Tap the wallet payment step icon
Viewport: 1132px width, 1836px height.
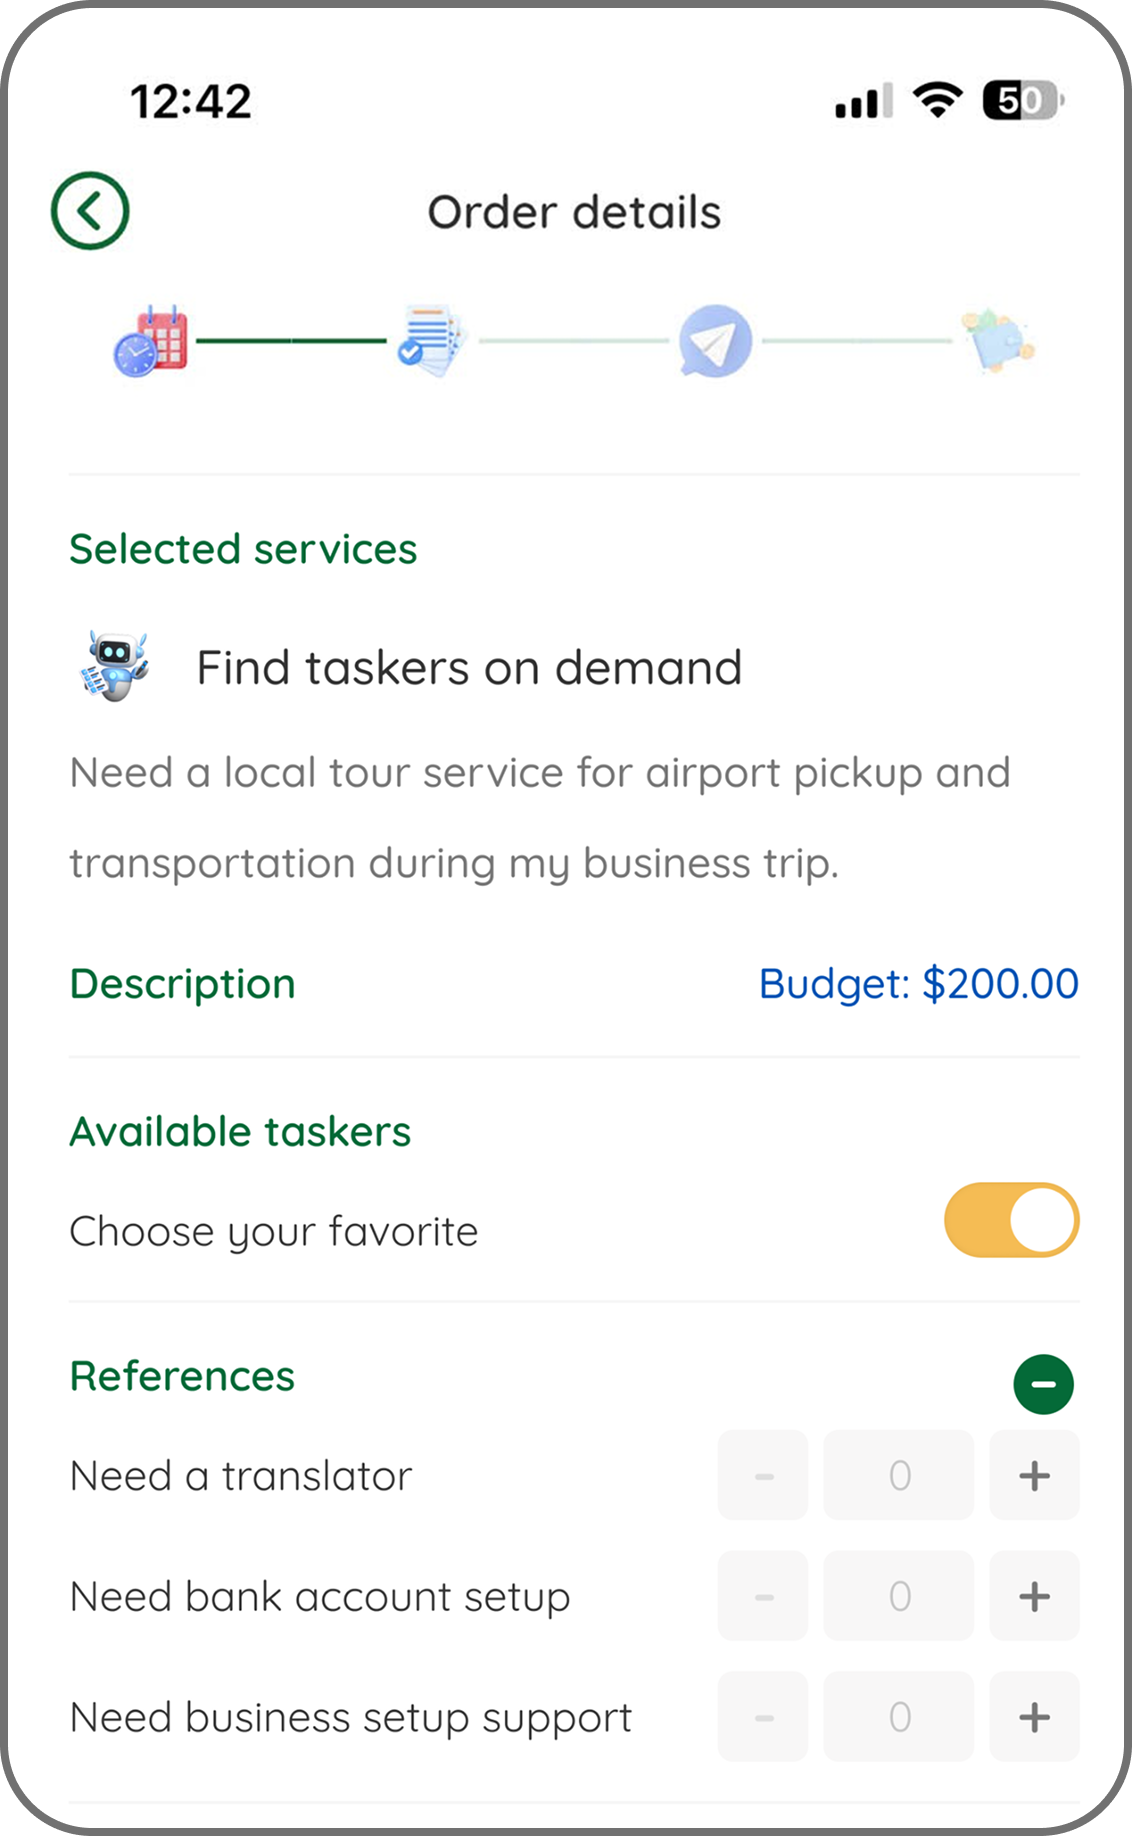(x=998, y=341)
